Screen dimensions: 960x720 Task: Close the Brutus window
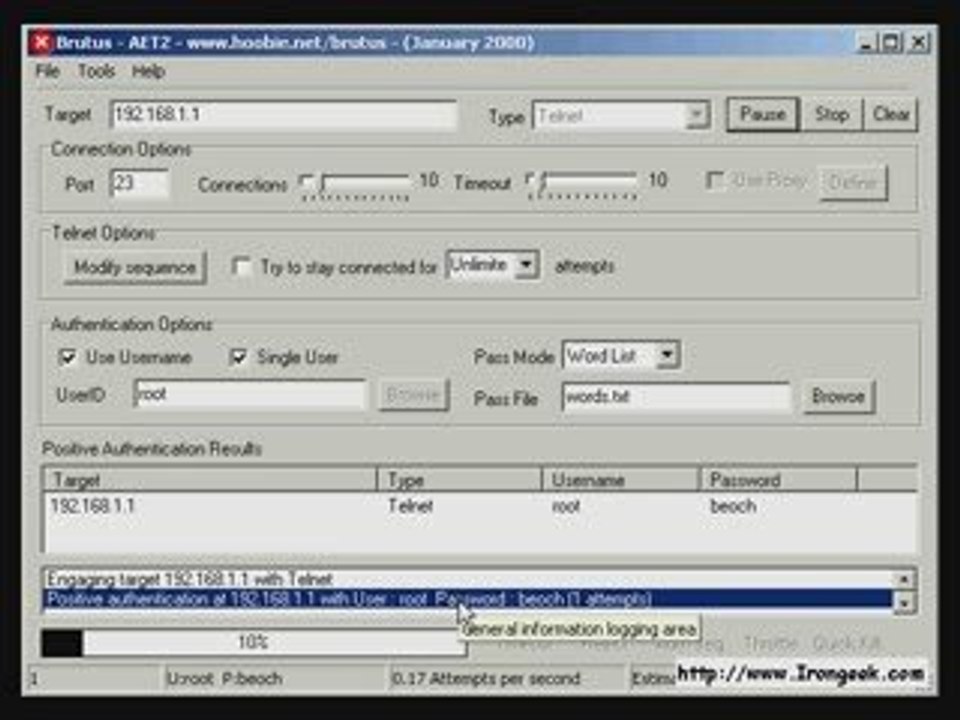919,43
